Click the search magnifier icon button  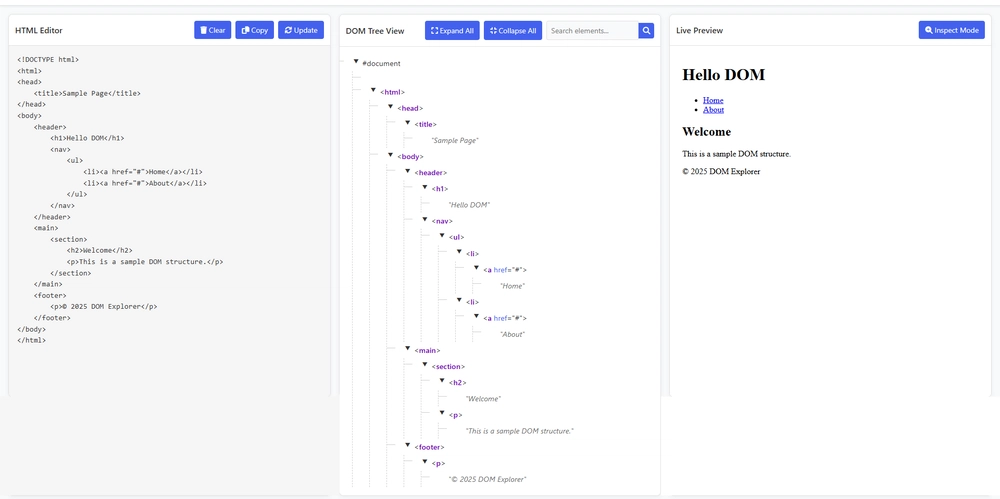(x=646, y=31)
